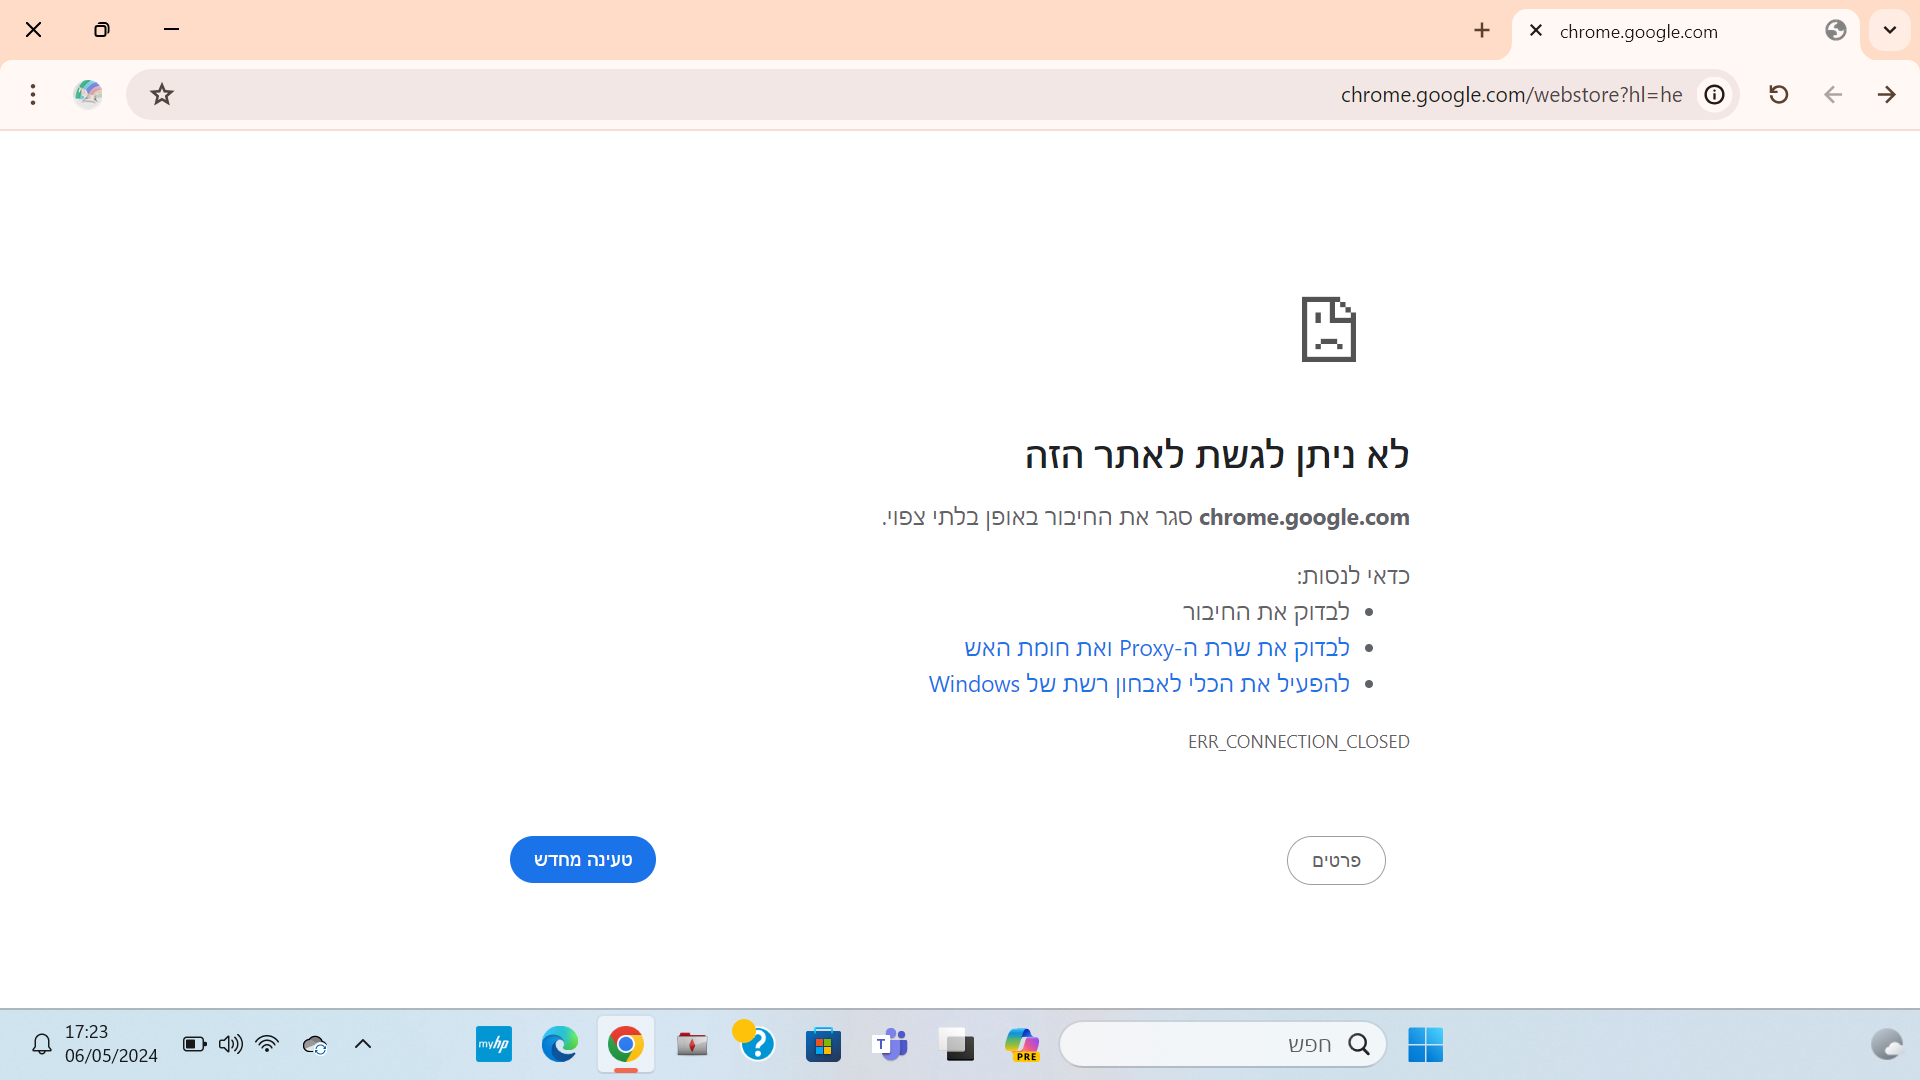Navigate forward using the forward arrow
The height and width of the screenshot is (1080, 1920).
coord(1887,94)
